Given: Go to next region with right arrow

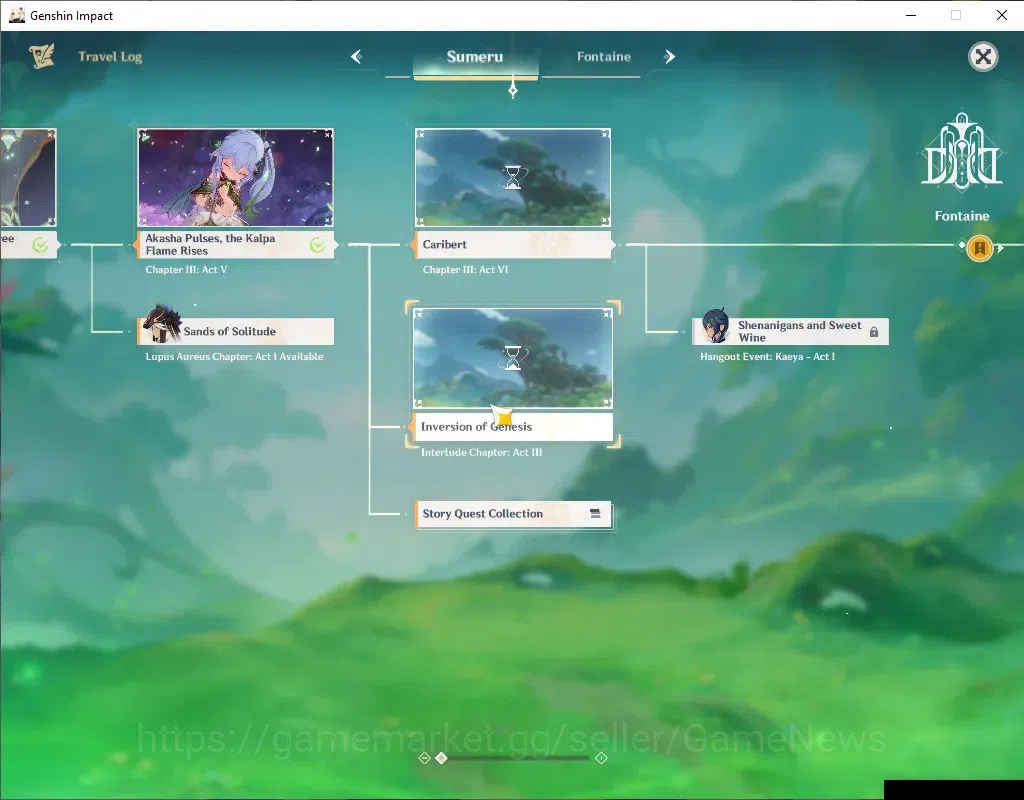Looking at the screenshot, I should (x=669, y=57).
